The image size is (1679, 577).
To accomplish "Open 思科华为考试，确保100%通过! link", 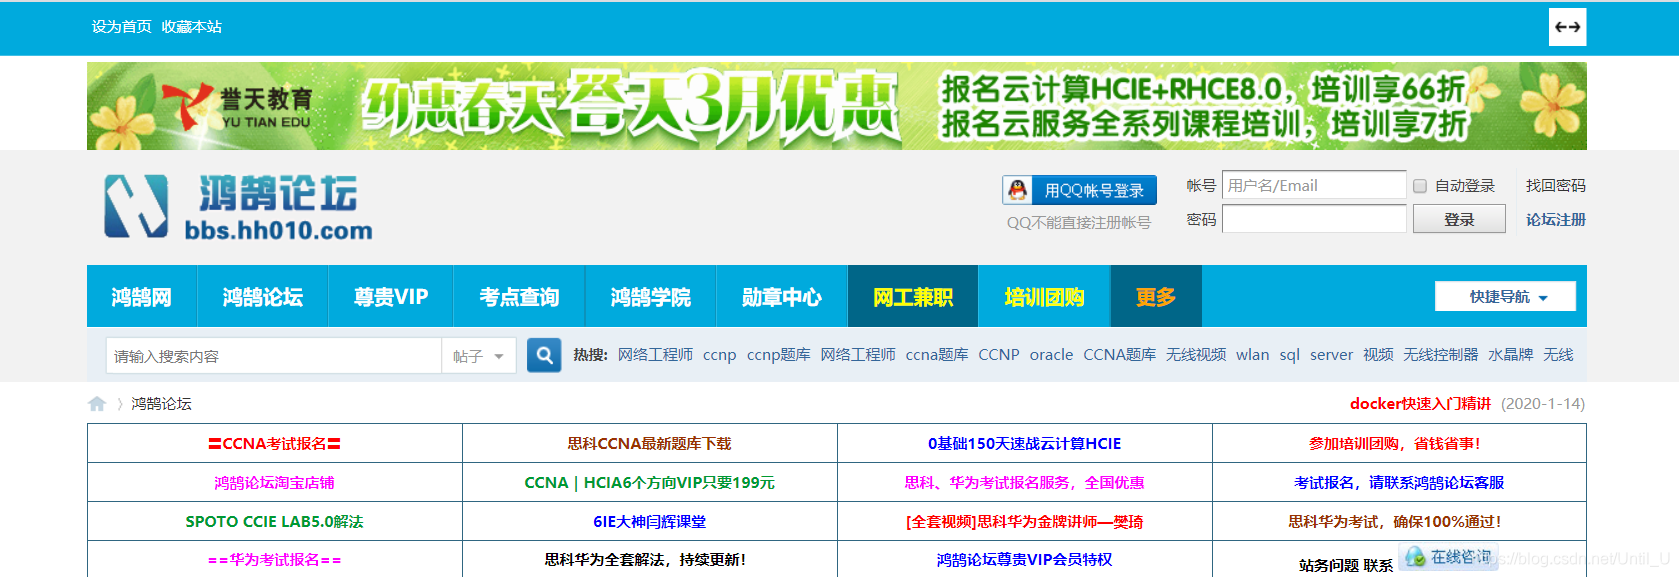I will 1395,522.
